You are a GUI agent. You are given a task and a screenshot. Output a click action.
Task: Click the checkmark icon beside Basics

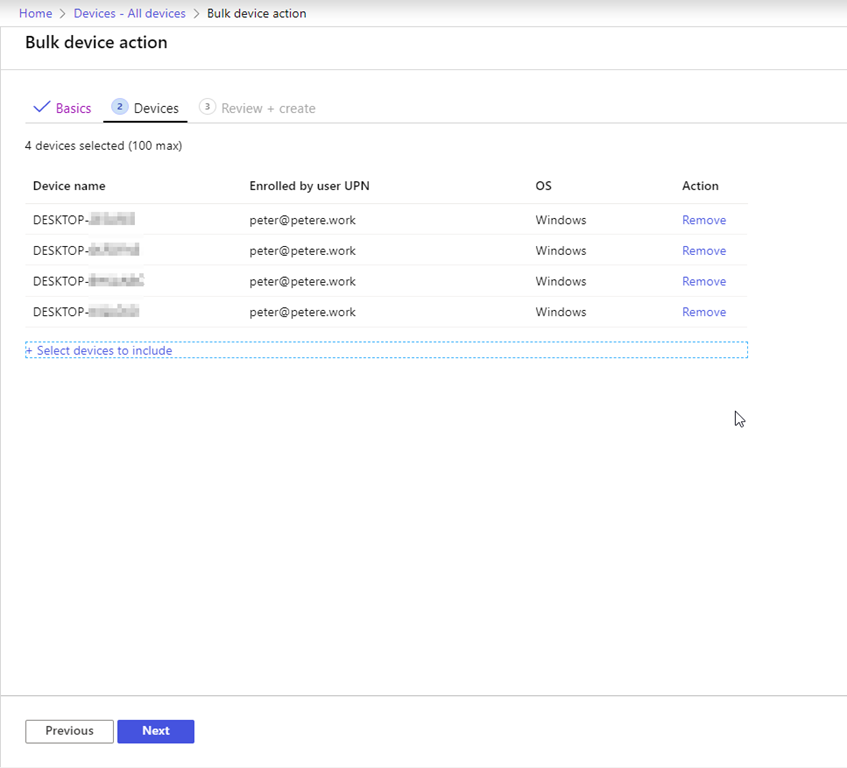click(42, 107)
